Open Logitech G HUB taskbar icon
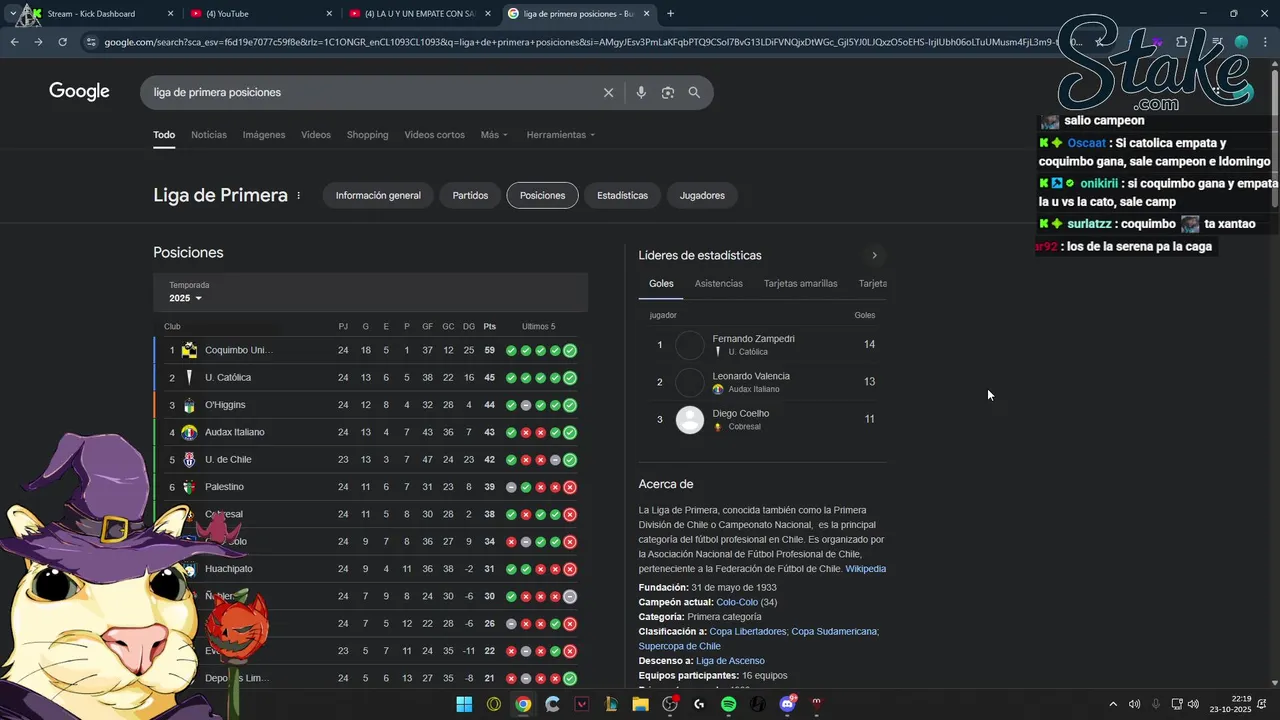 pyautogui.click(x=699, y=704)
